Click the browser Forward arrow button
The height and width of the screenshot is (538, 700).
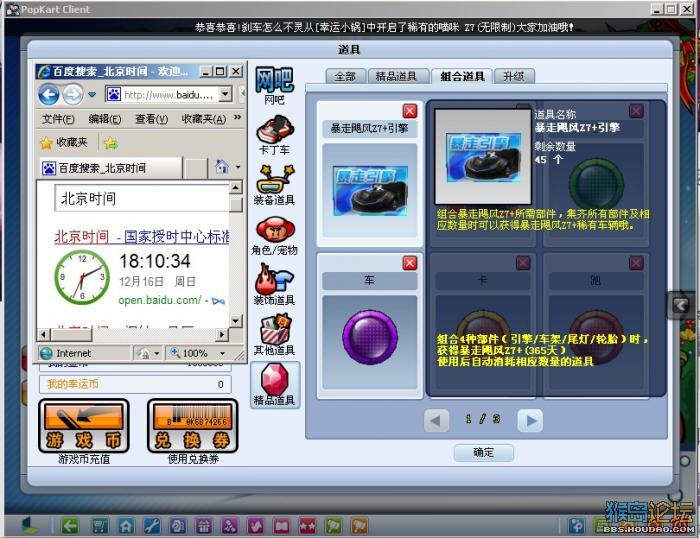72,94
